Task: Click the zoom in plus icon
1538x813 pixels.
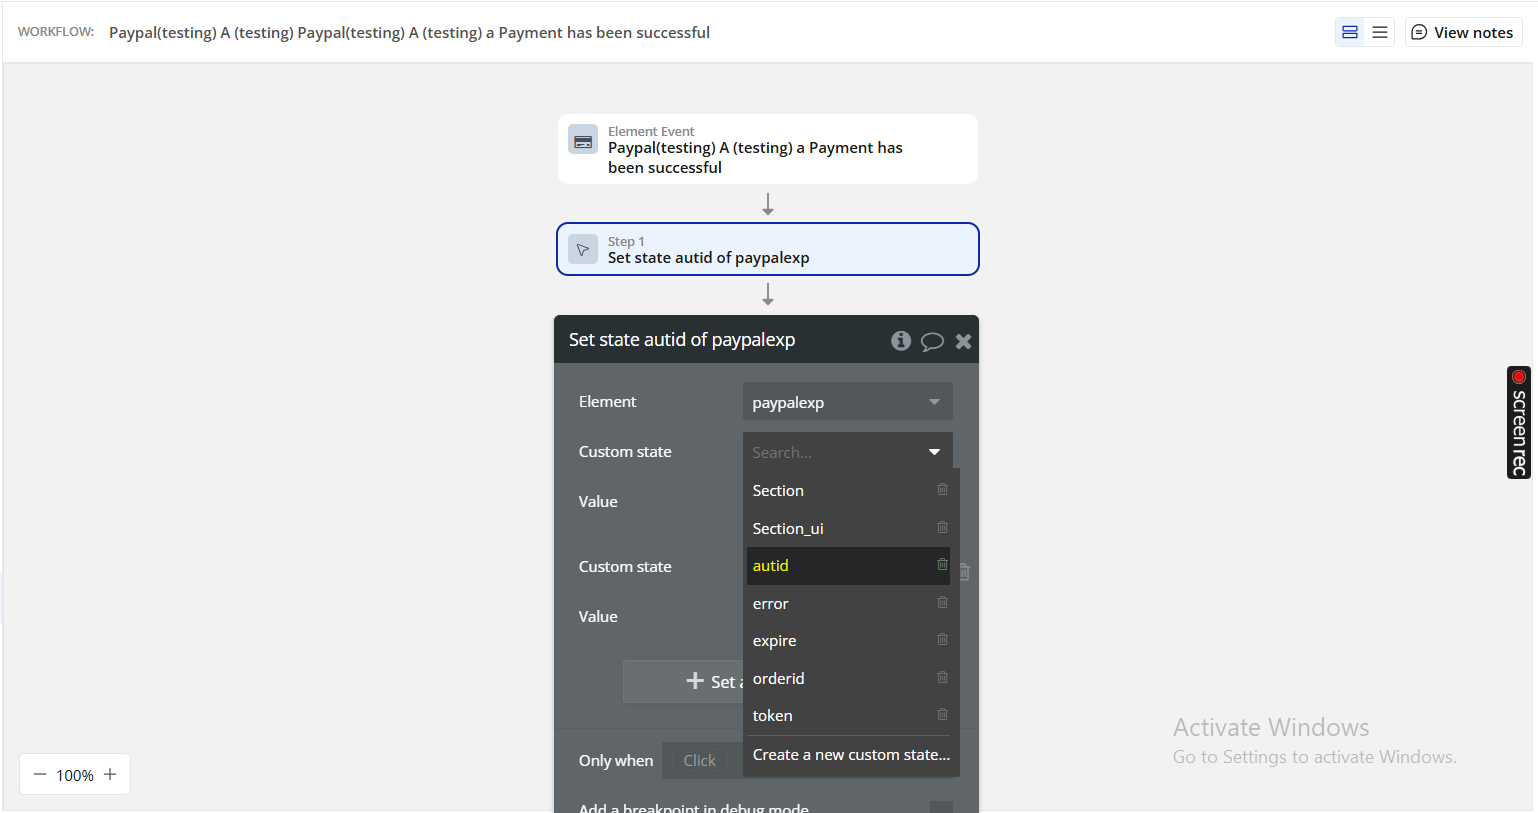Action: pyautogui.click(x=110, y=774)
